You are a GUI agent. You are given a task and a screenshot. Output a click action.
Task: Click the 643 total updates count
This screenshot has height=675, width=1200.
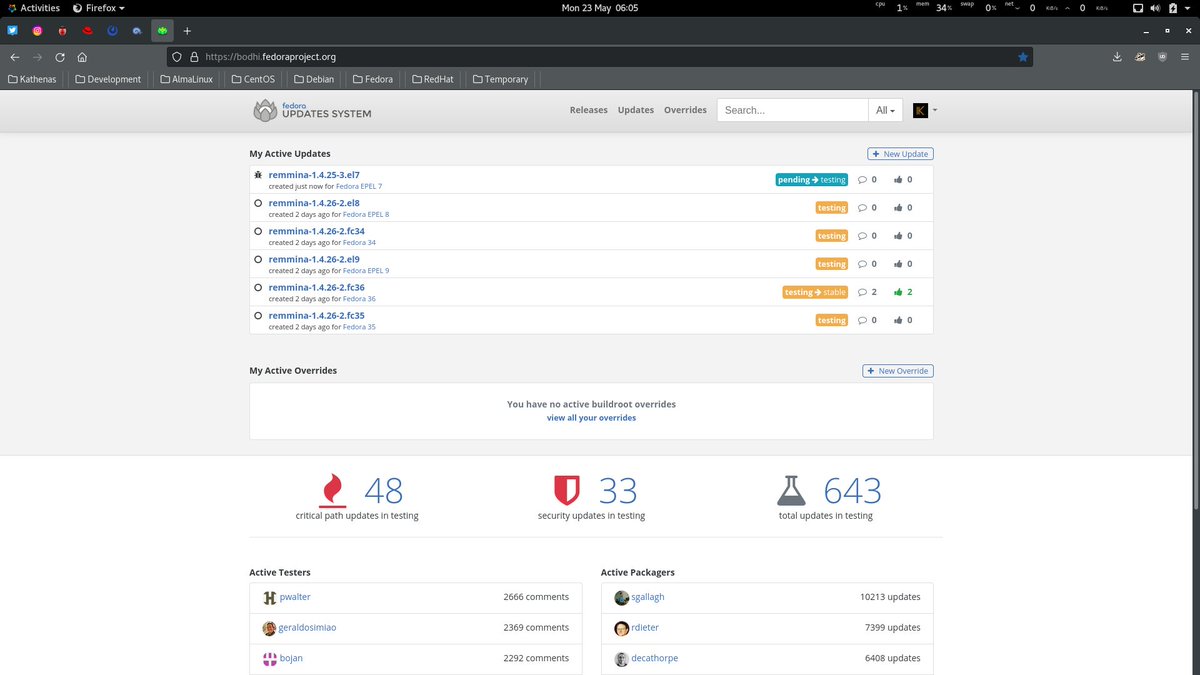pos(852,491)
